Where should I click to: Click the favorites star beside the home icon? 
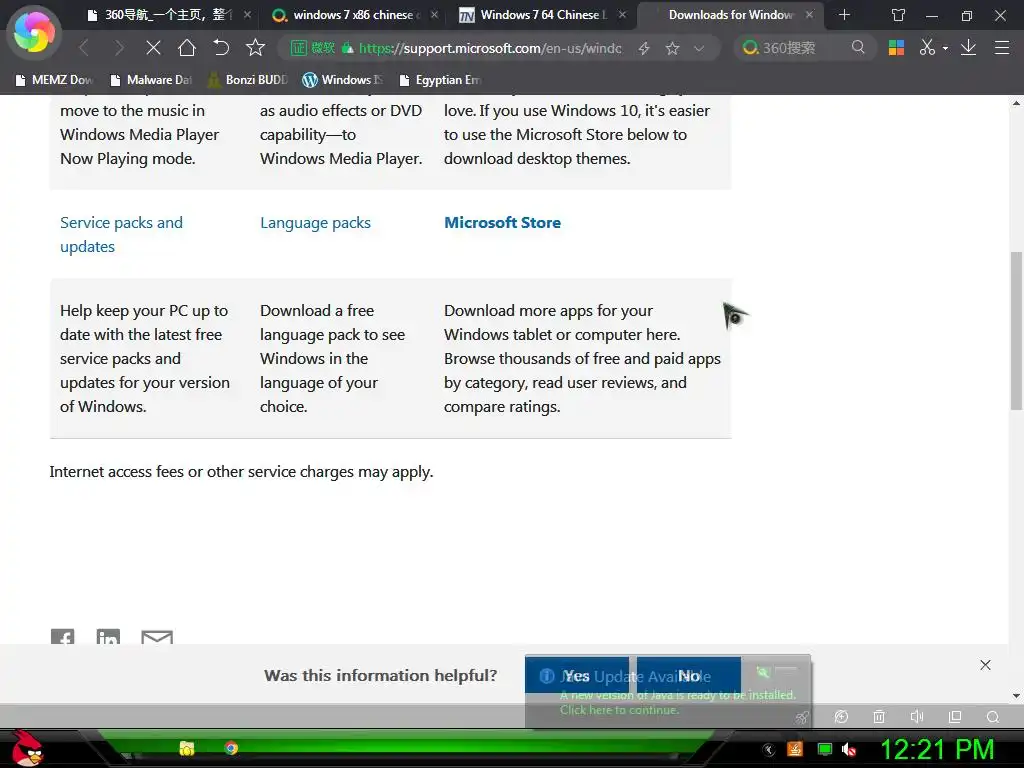tap(255, 48)
